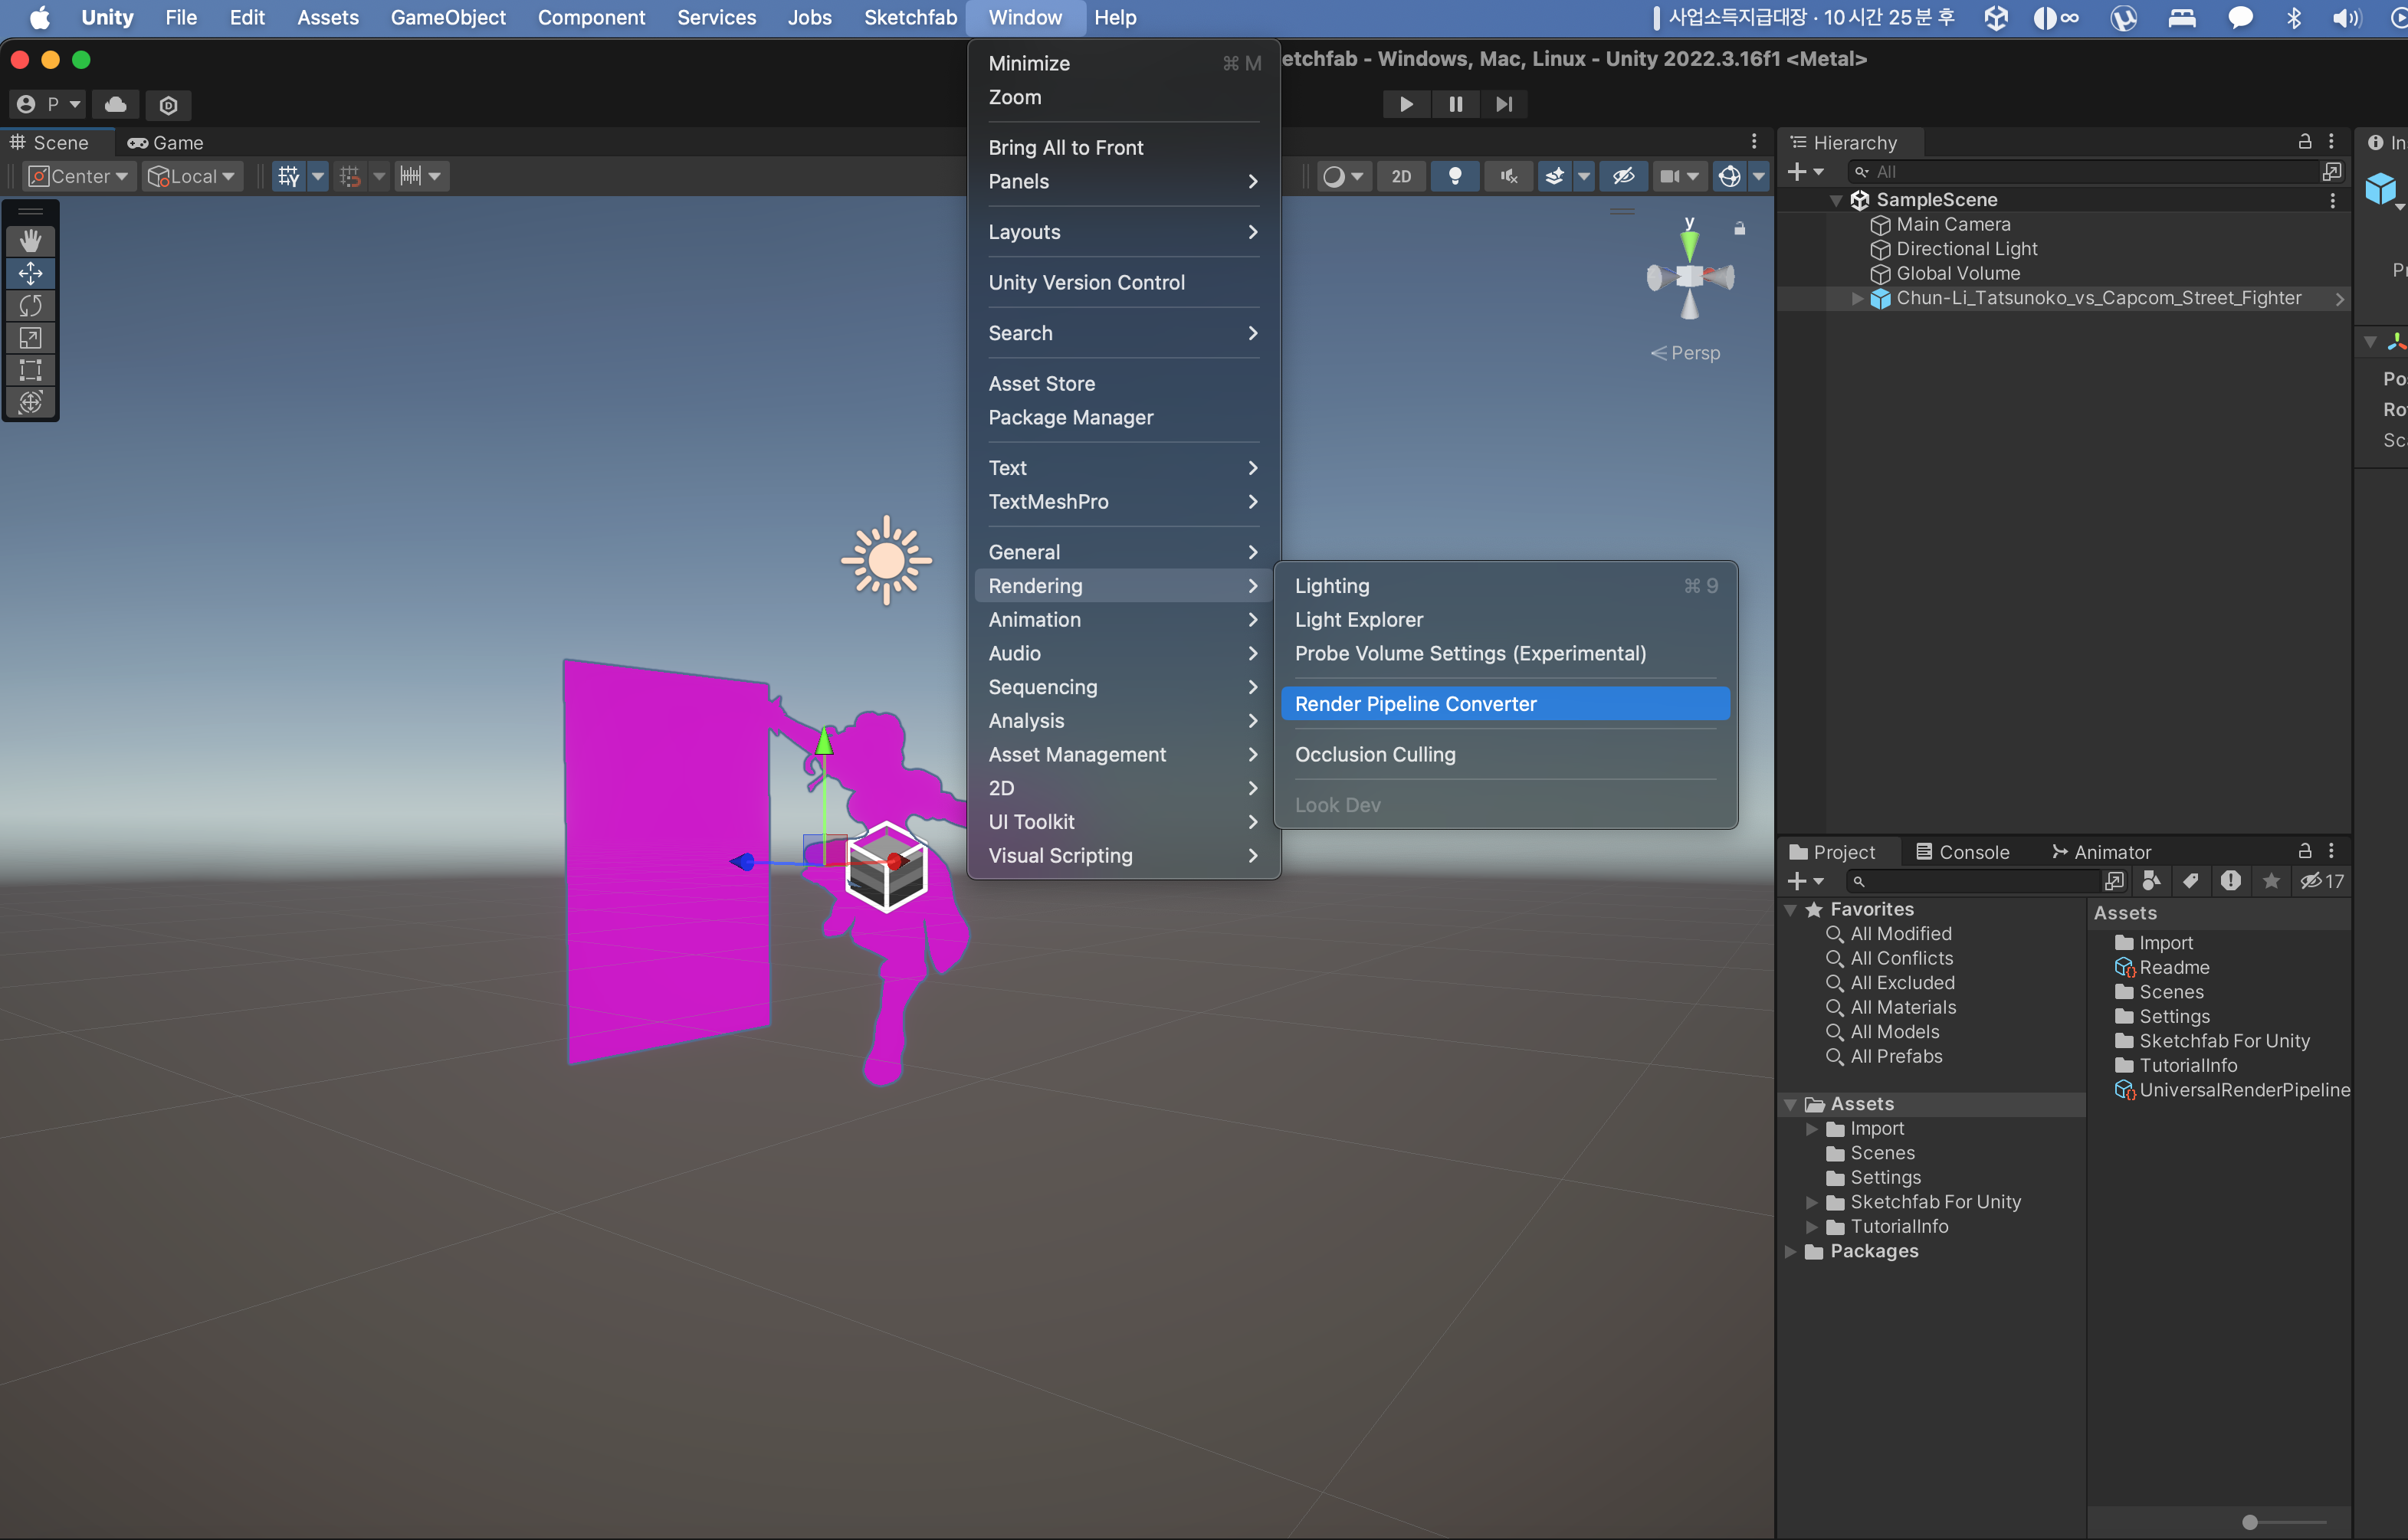The image size is (2408, 1540).
Task: Select the Scale tool
Action: point(30,338)
